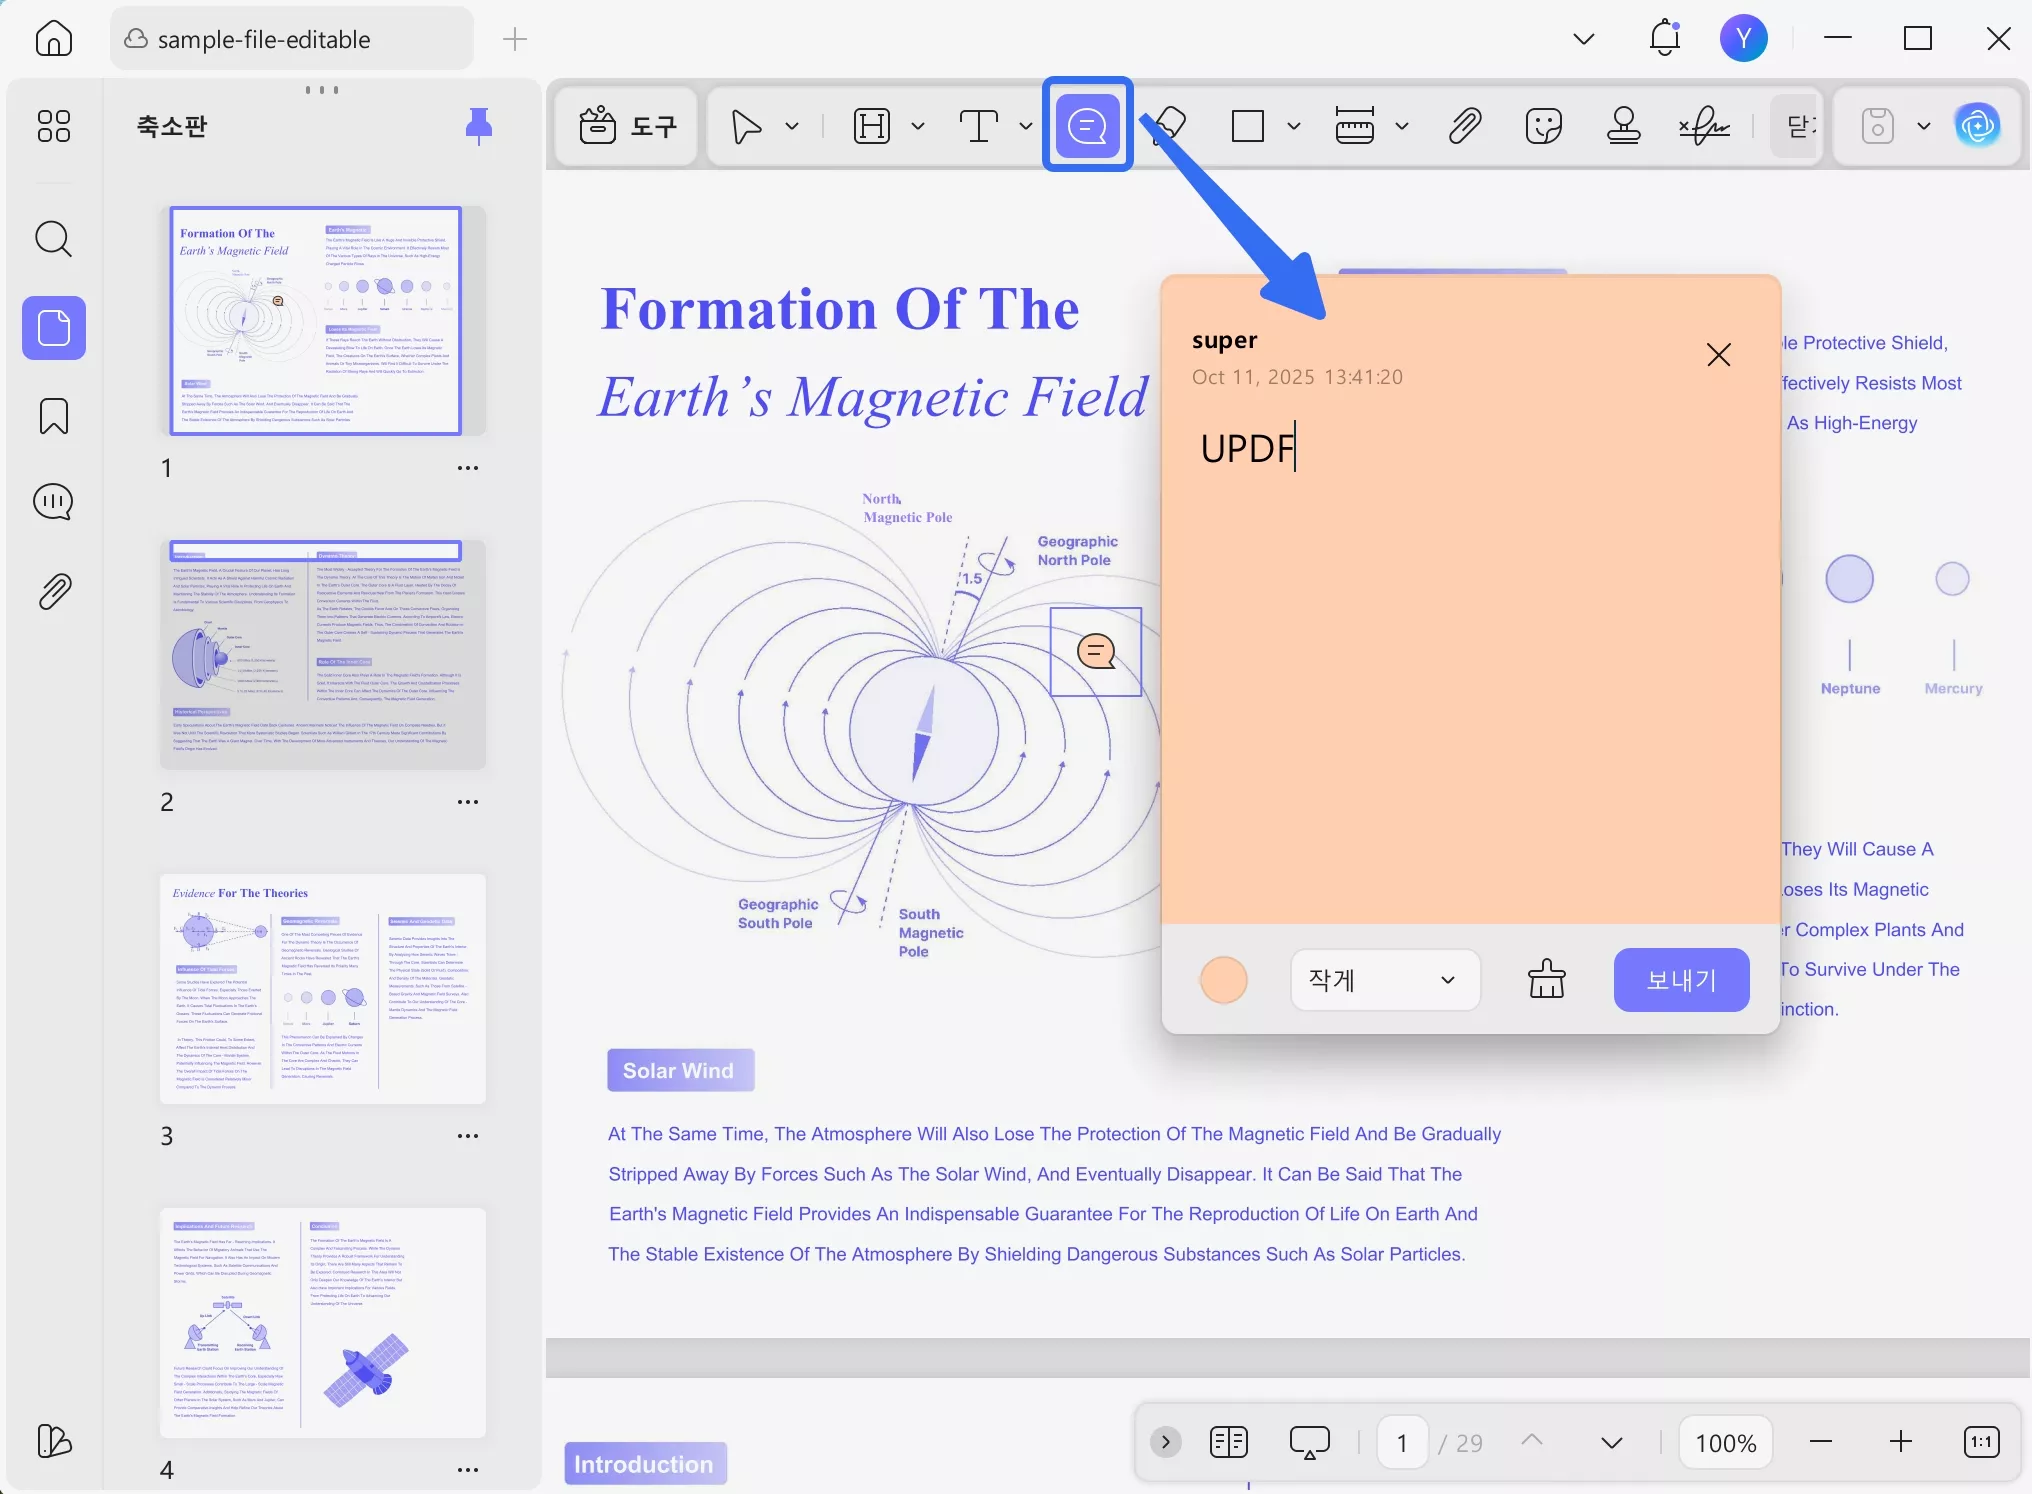Change the orange note color swatch
2032x1494 pixels.
[1223, 979]
